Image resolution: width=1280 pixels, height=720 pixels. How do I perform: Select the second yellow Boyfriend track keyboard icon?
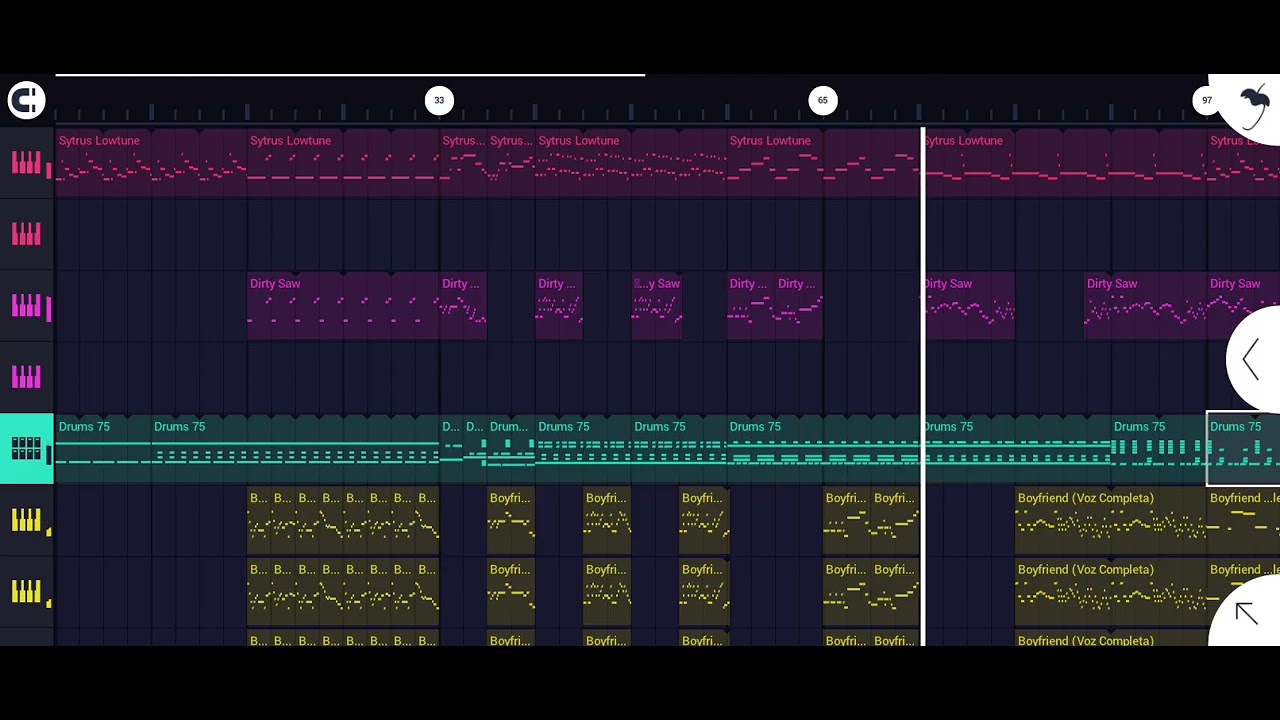[26, 592]
